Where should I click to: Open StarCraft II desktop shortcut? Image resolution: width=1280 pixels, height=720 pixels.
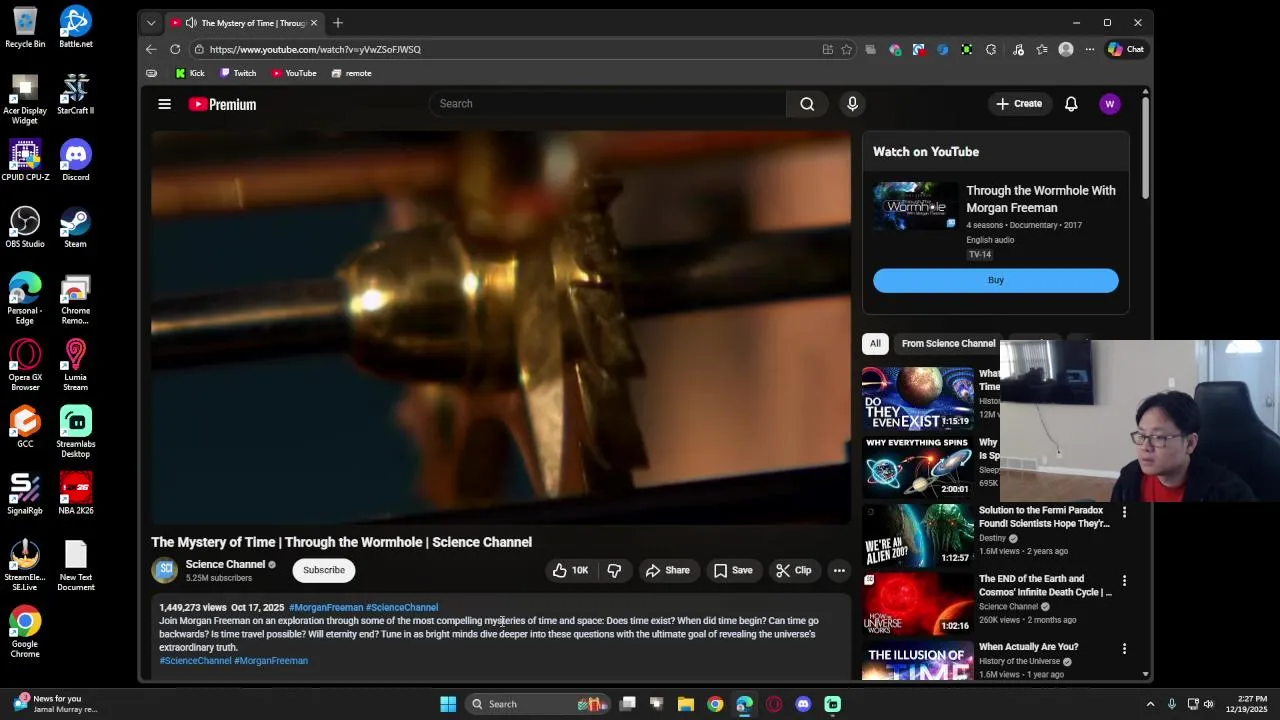[x=75, y=94]
